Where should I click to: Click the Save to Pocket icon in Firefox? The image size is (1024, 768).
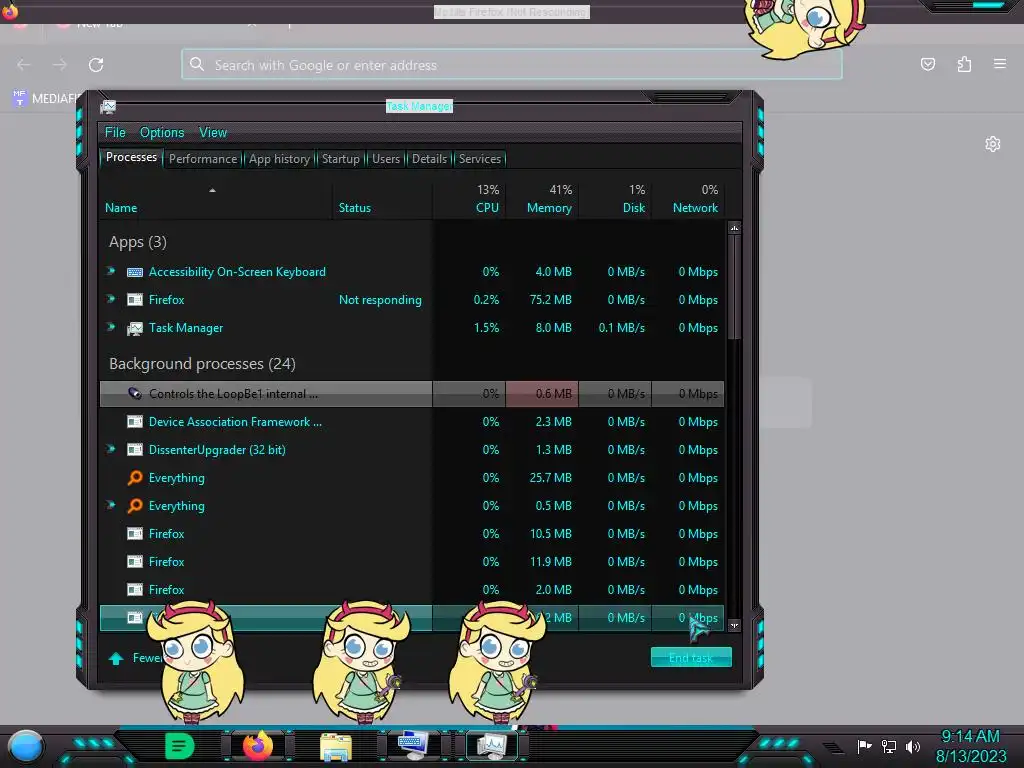(927, 64)
